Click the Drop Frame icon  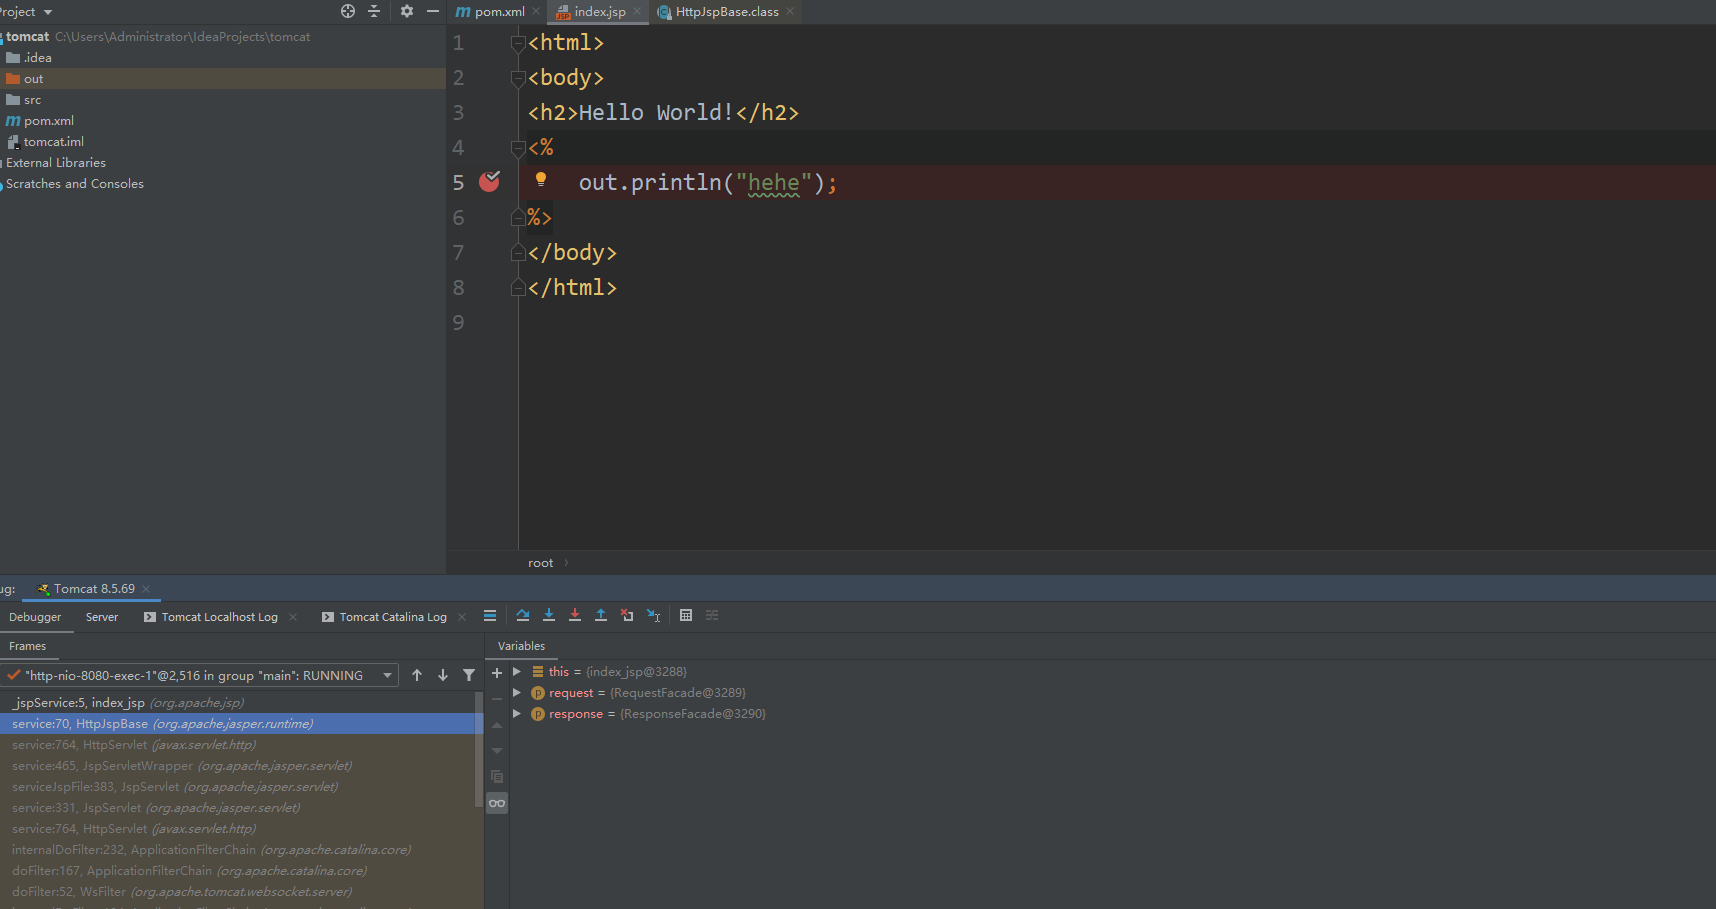(x=627, y=615)
